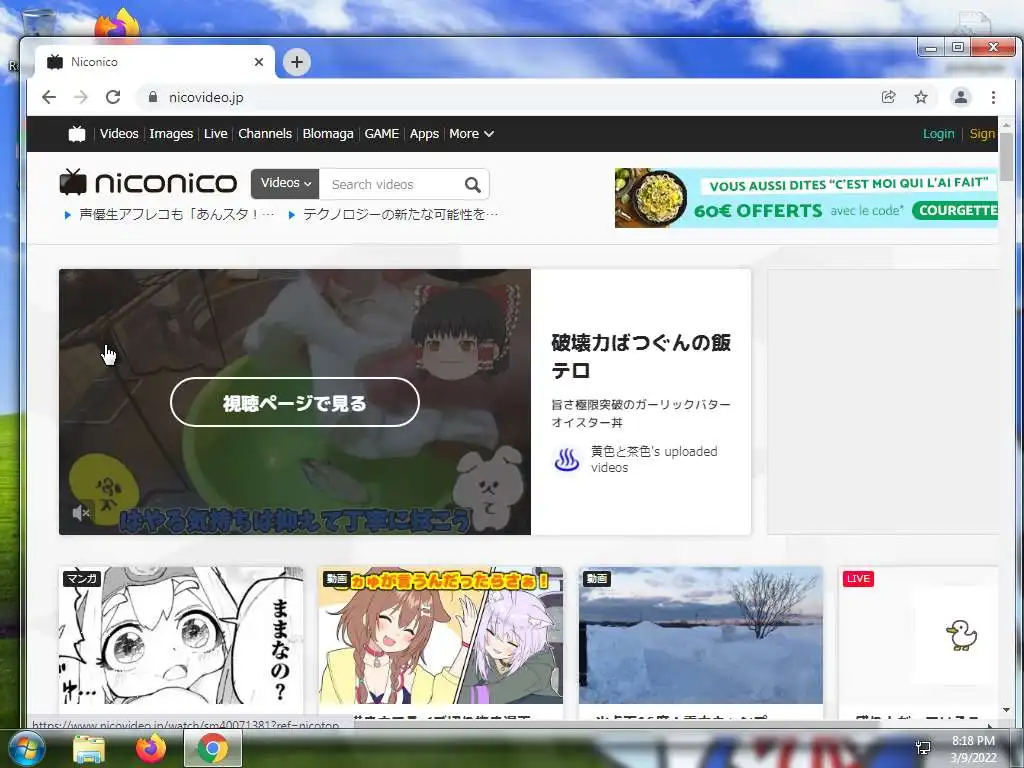Open the Chrome profile avatar icon
Image resolution: width=1024 pixels, height=768 pixels.
click(961, 97)
